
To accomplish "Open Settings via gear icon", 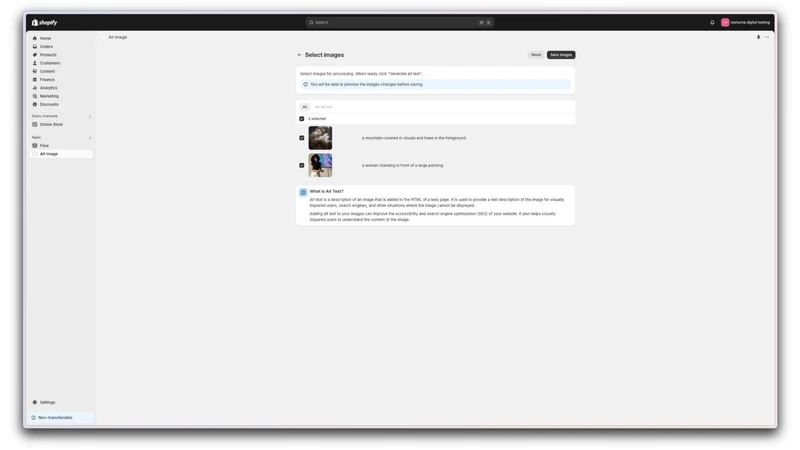I will tap(35, 402).
